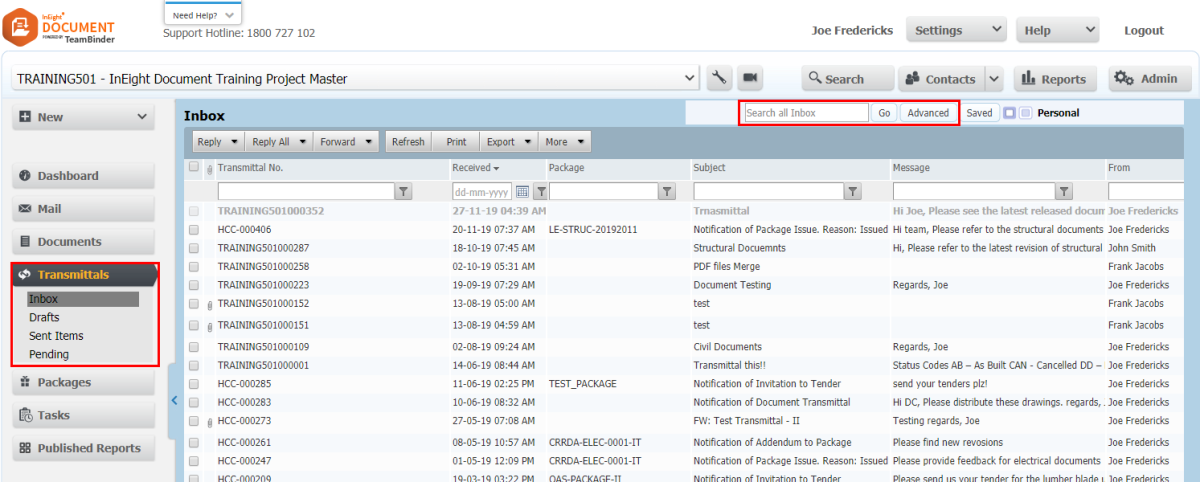Open Sent Items under Transmittals
This screenshot has height=482, width=1200.
(x=56, y=336)
